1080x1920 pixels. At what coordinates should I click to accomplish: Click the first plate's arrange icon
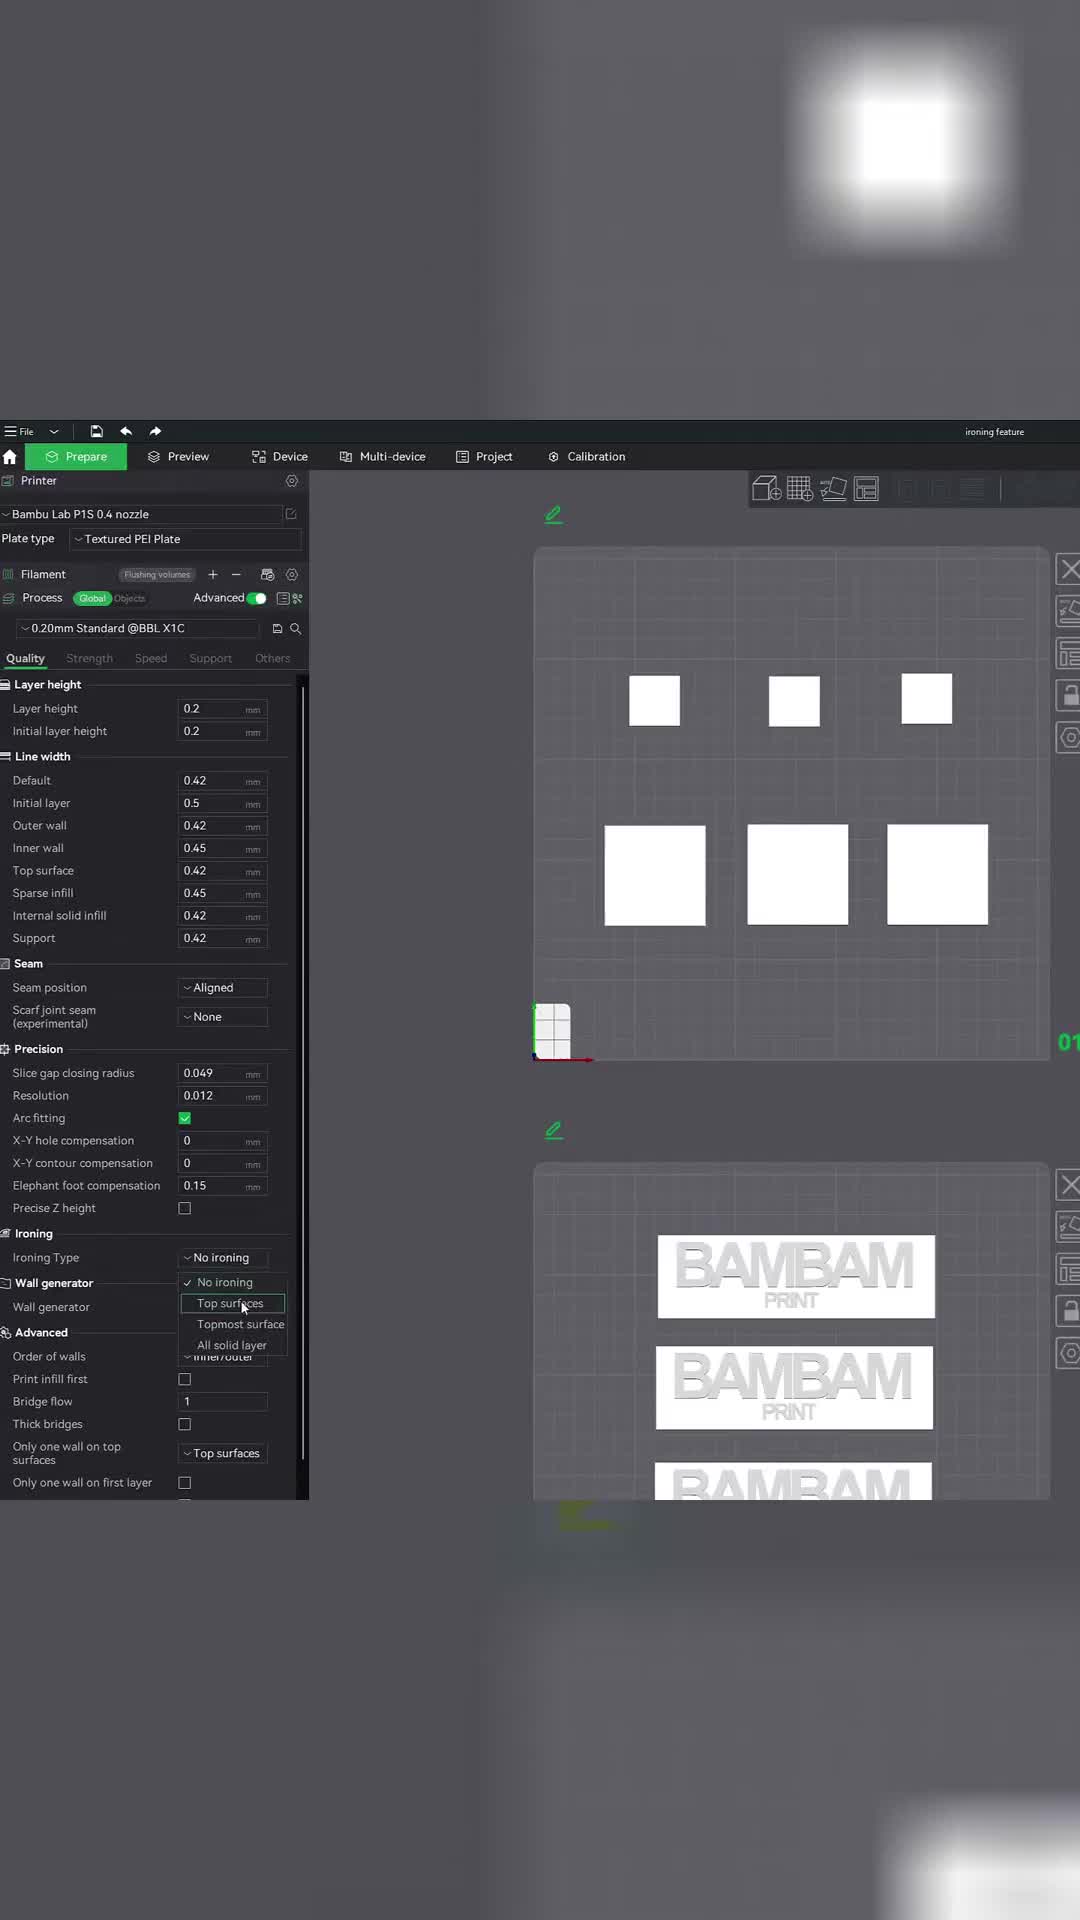[x=1069, y=654]
